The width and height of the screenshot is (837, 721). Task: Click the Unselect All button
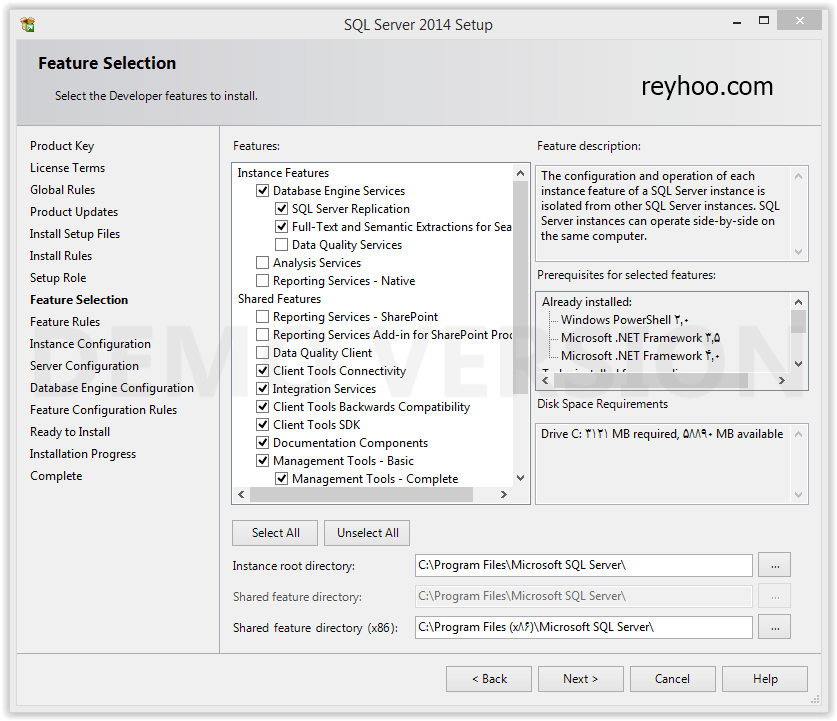(367, 533)
